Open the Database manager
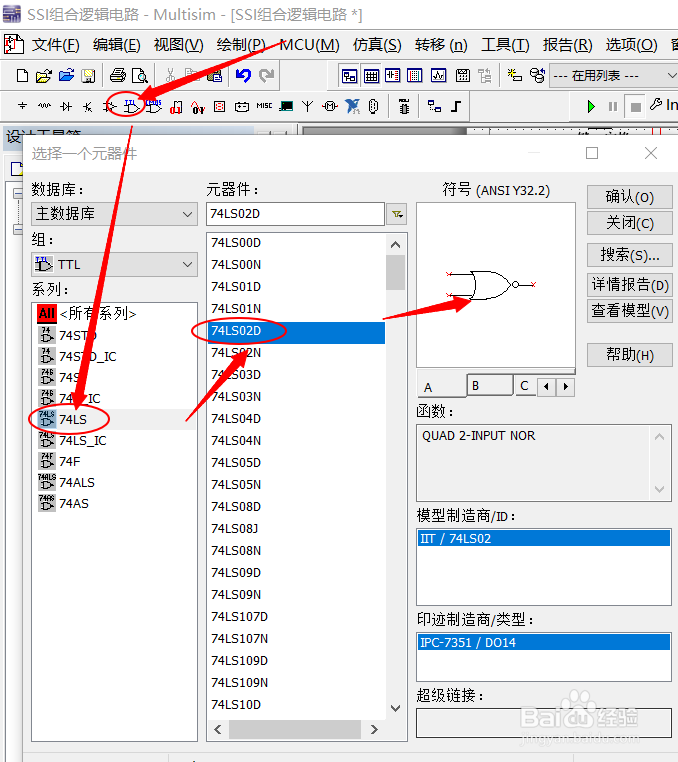 coord(537,75)
